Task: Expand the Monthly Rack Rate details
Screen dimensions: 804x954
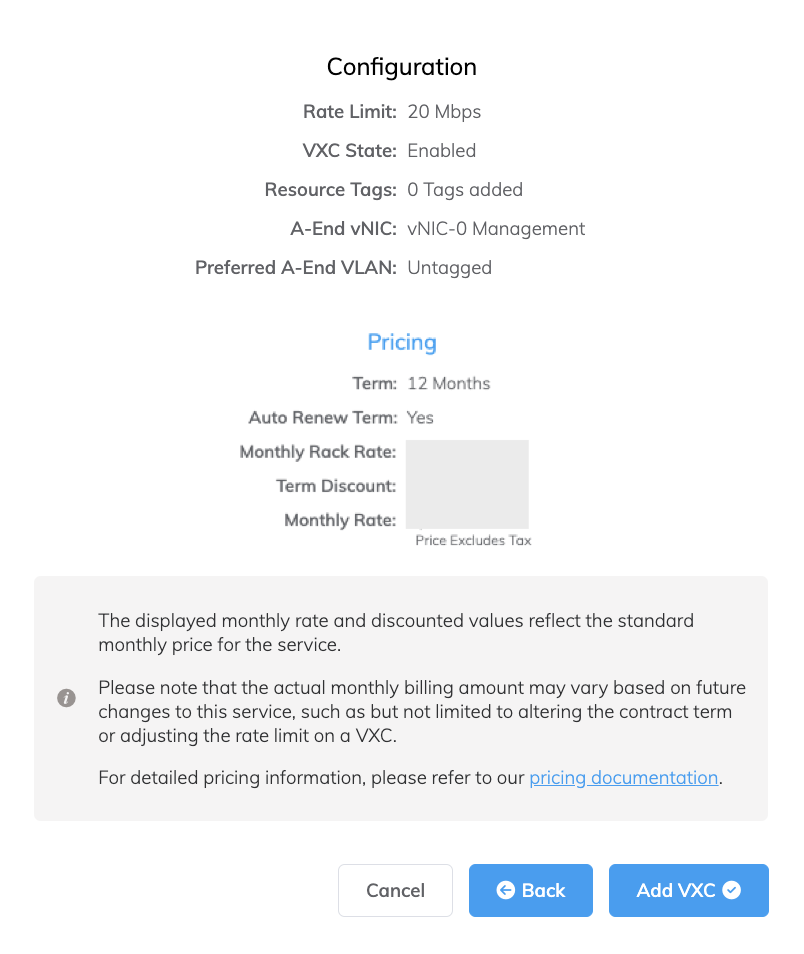Action: [x=467, y=452]
